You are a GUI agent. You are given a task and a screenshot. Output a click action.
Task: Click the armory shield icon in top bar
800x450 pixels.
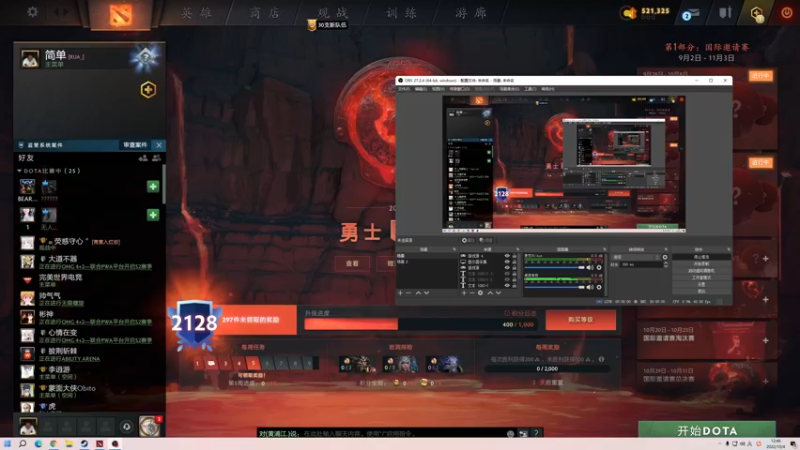click(x=725, y=13)
